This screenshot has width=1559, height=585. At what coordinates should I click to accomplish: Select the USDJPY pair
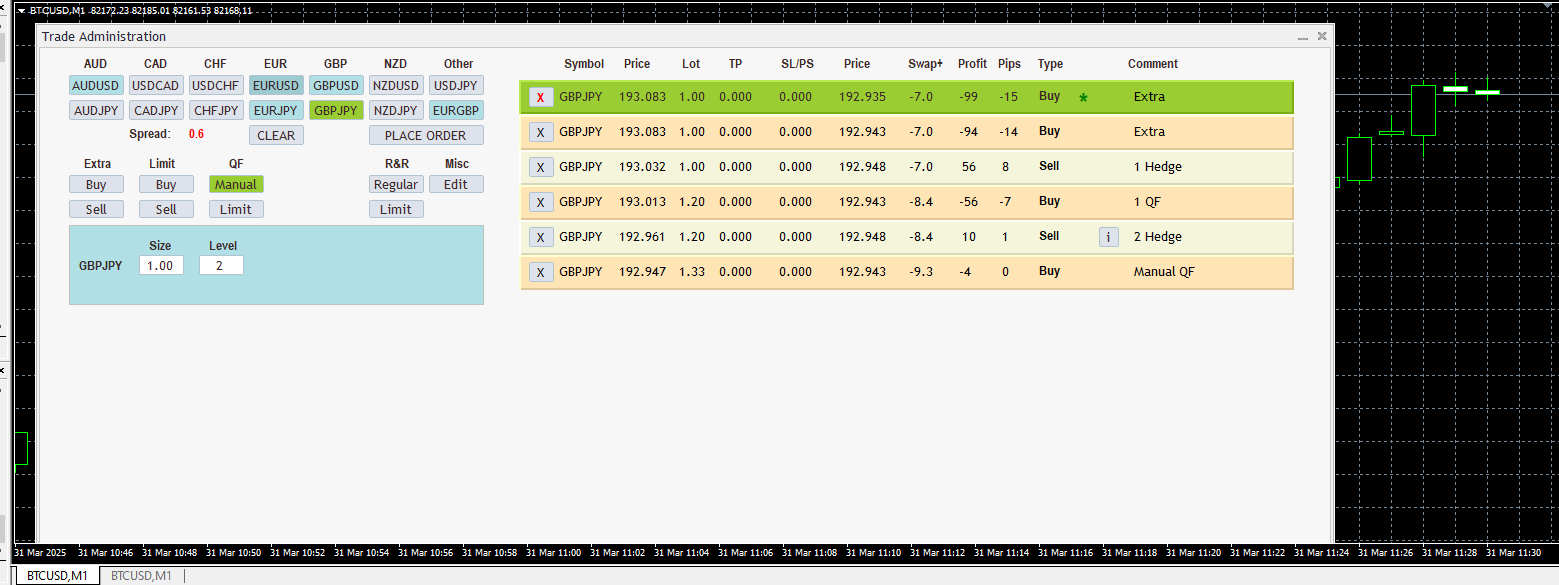456,85
